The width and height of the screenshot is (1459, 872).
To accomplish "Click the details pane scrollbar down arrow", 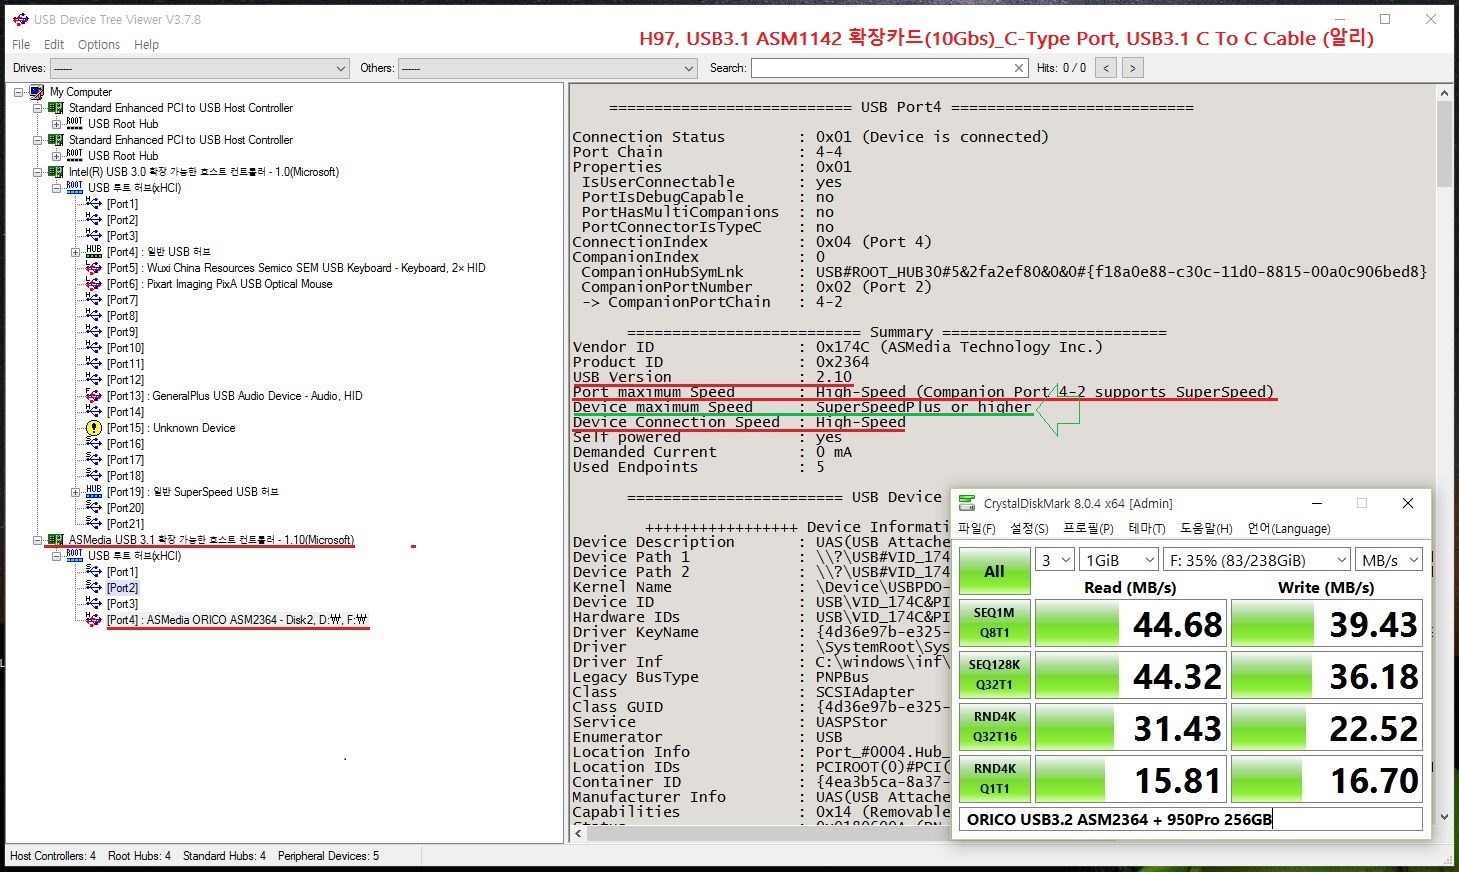I will [x=1444, y=817].
